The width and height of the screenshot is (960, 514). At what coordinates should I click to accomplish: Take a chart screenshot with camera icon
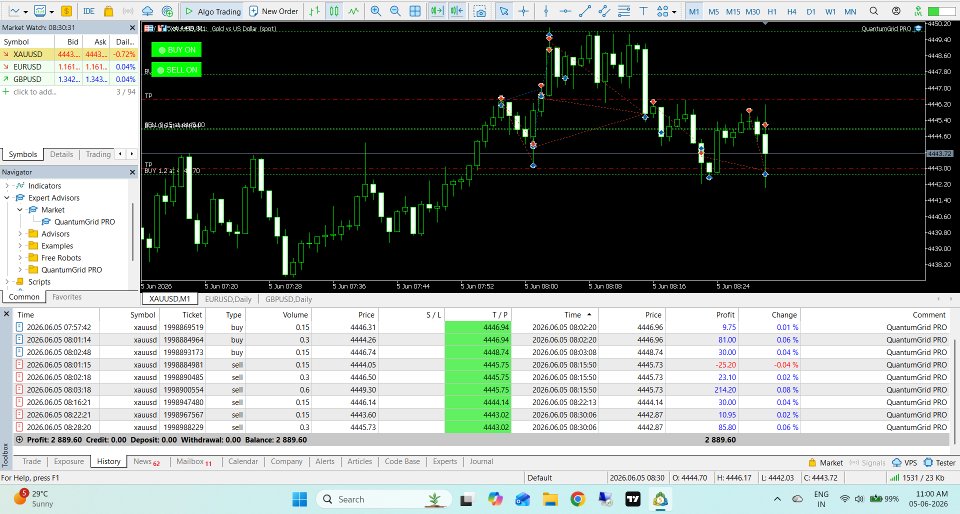coord(481,11)
